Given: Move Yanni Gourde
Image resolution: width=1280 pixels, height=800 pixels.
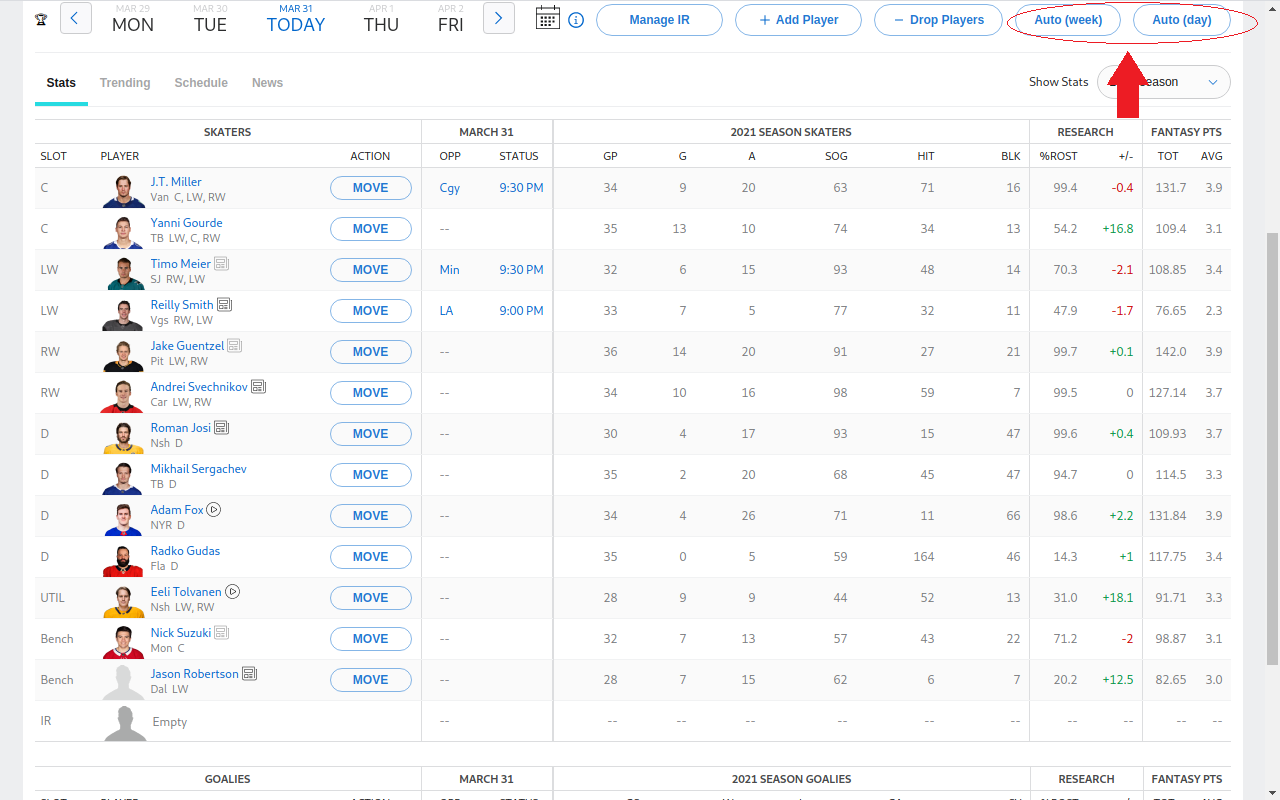Looking at the screenshot, I should click(x=371, y=229).
